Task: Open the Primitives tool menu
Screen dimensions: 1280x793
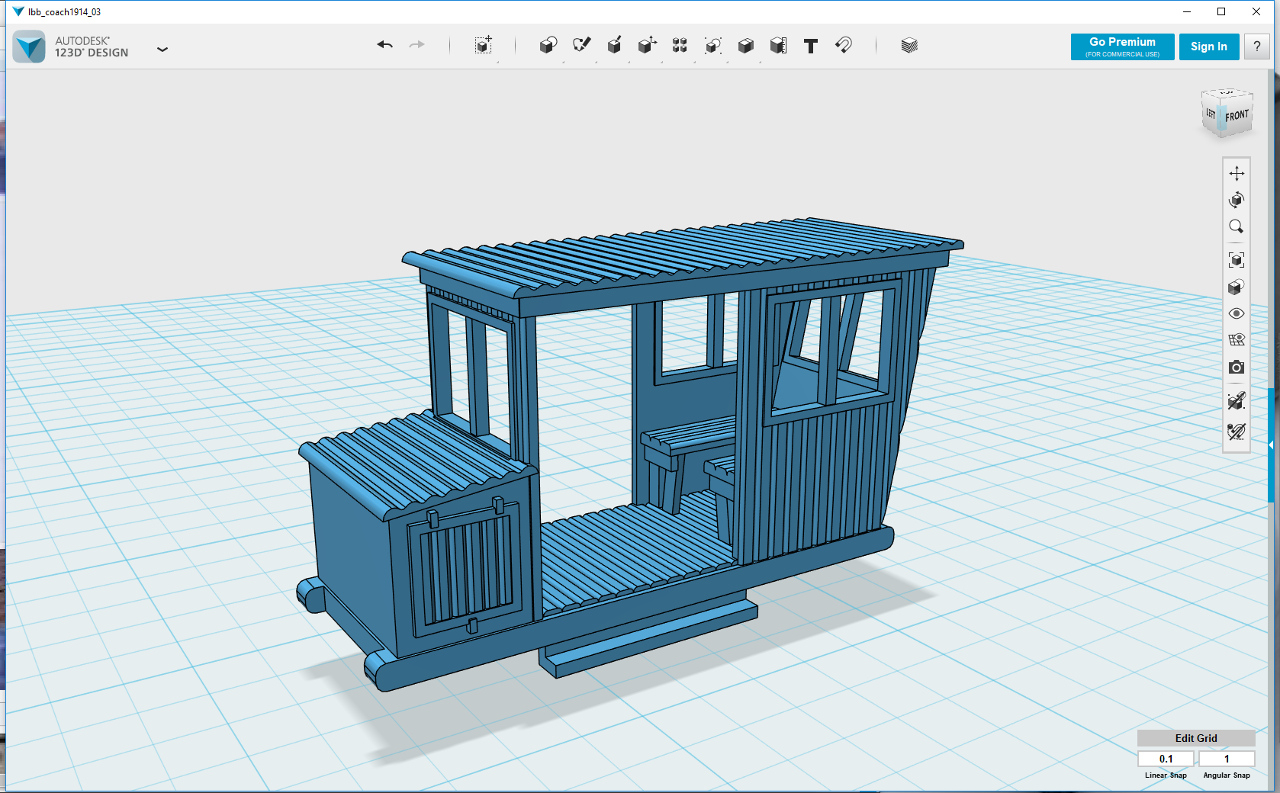Action: click(548, 45)
